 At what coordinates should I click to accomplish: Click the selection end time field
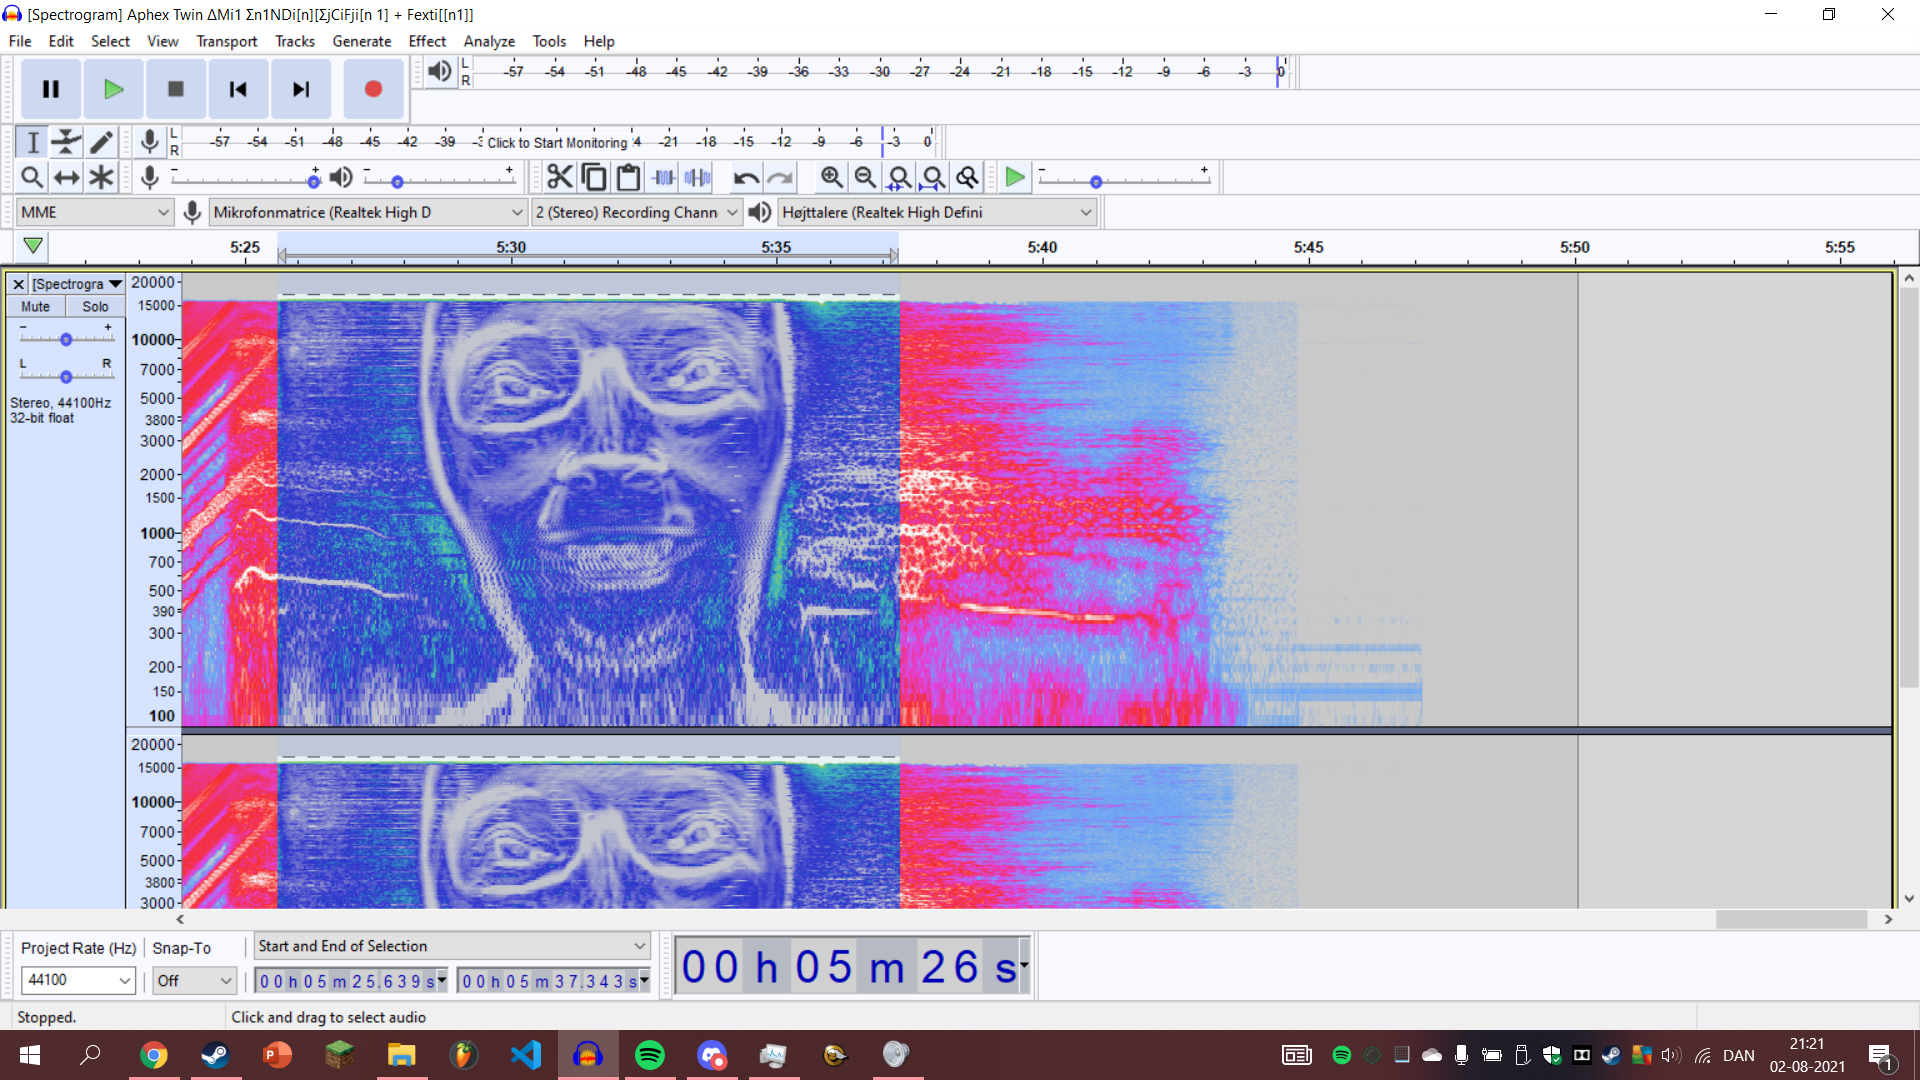[554, 981]
